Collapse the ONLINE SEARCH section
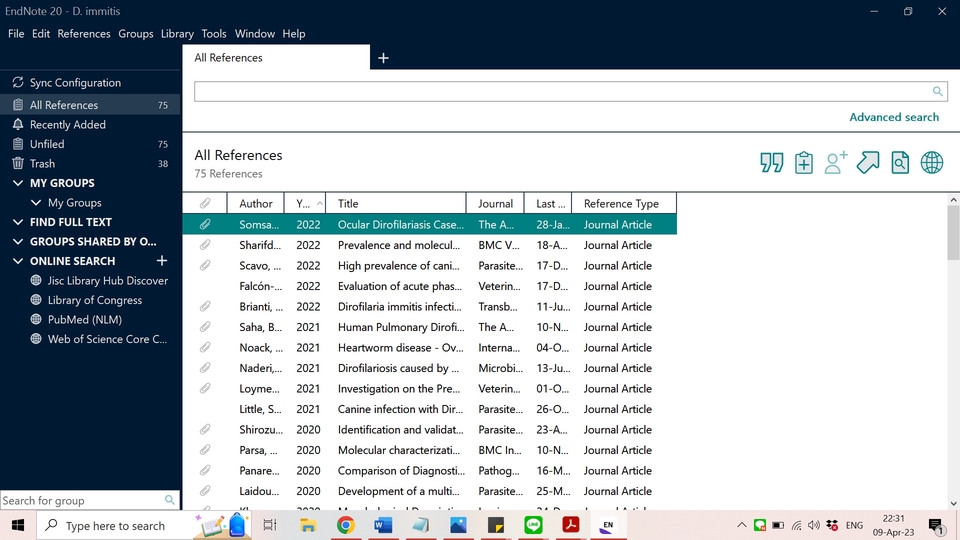The height and width of the screenshot is (540, 960). click(x=18, y=261)
